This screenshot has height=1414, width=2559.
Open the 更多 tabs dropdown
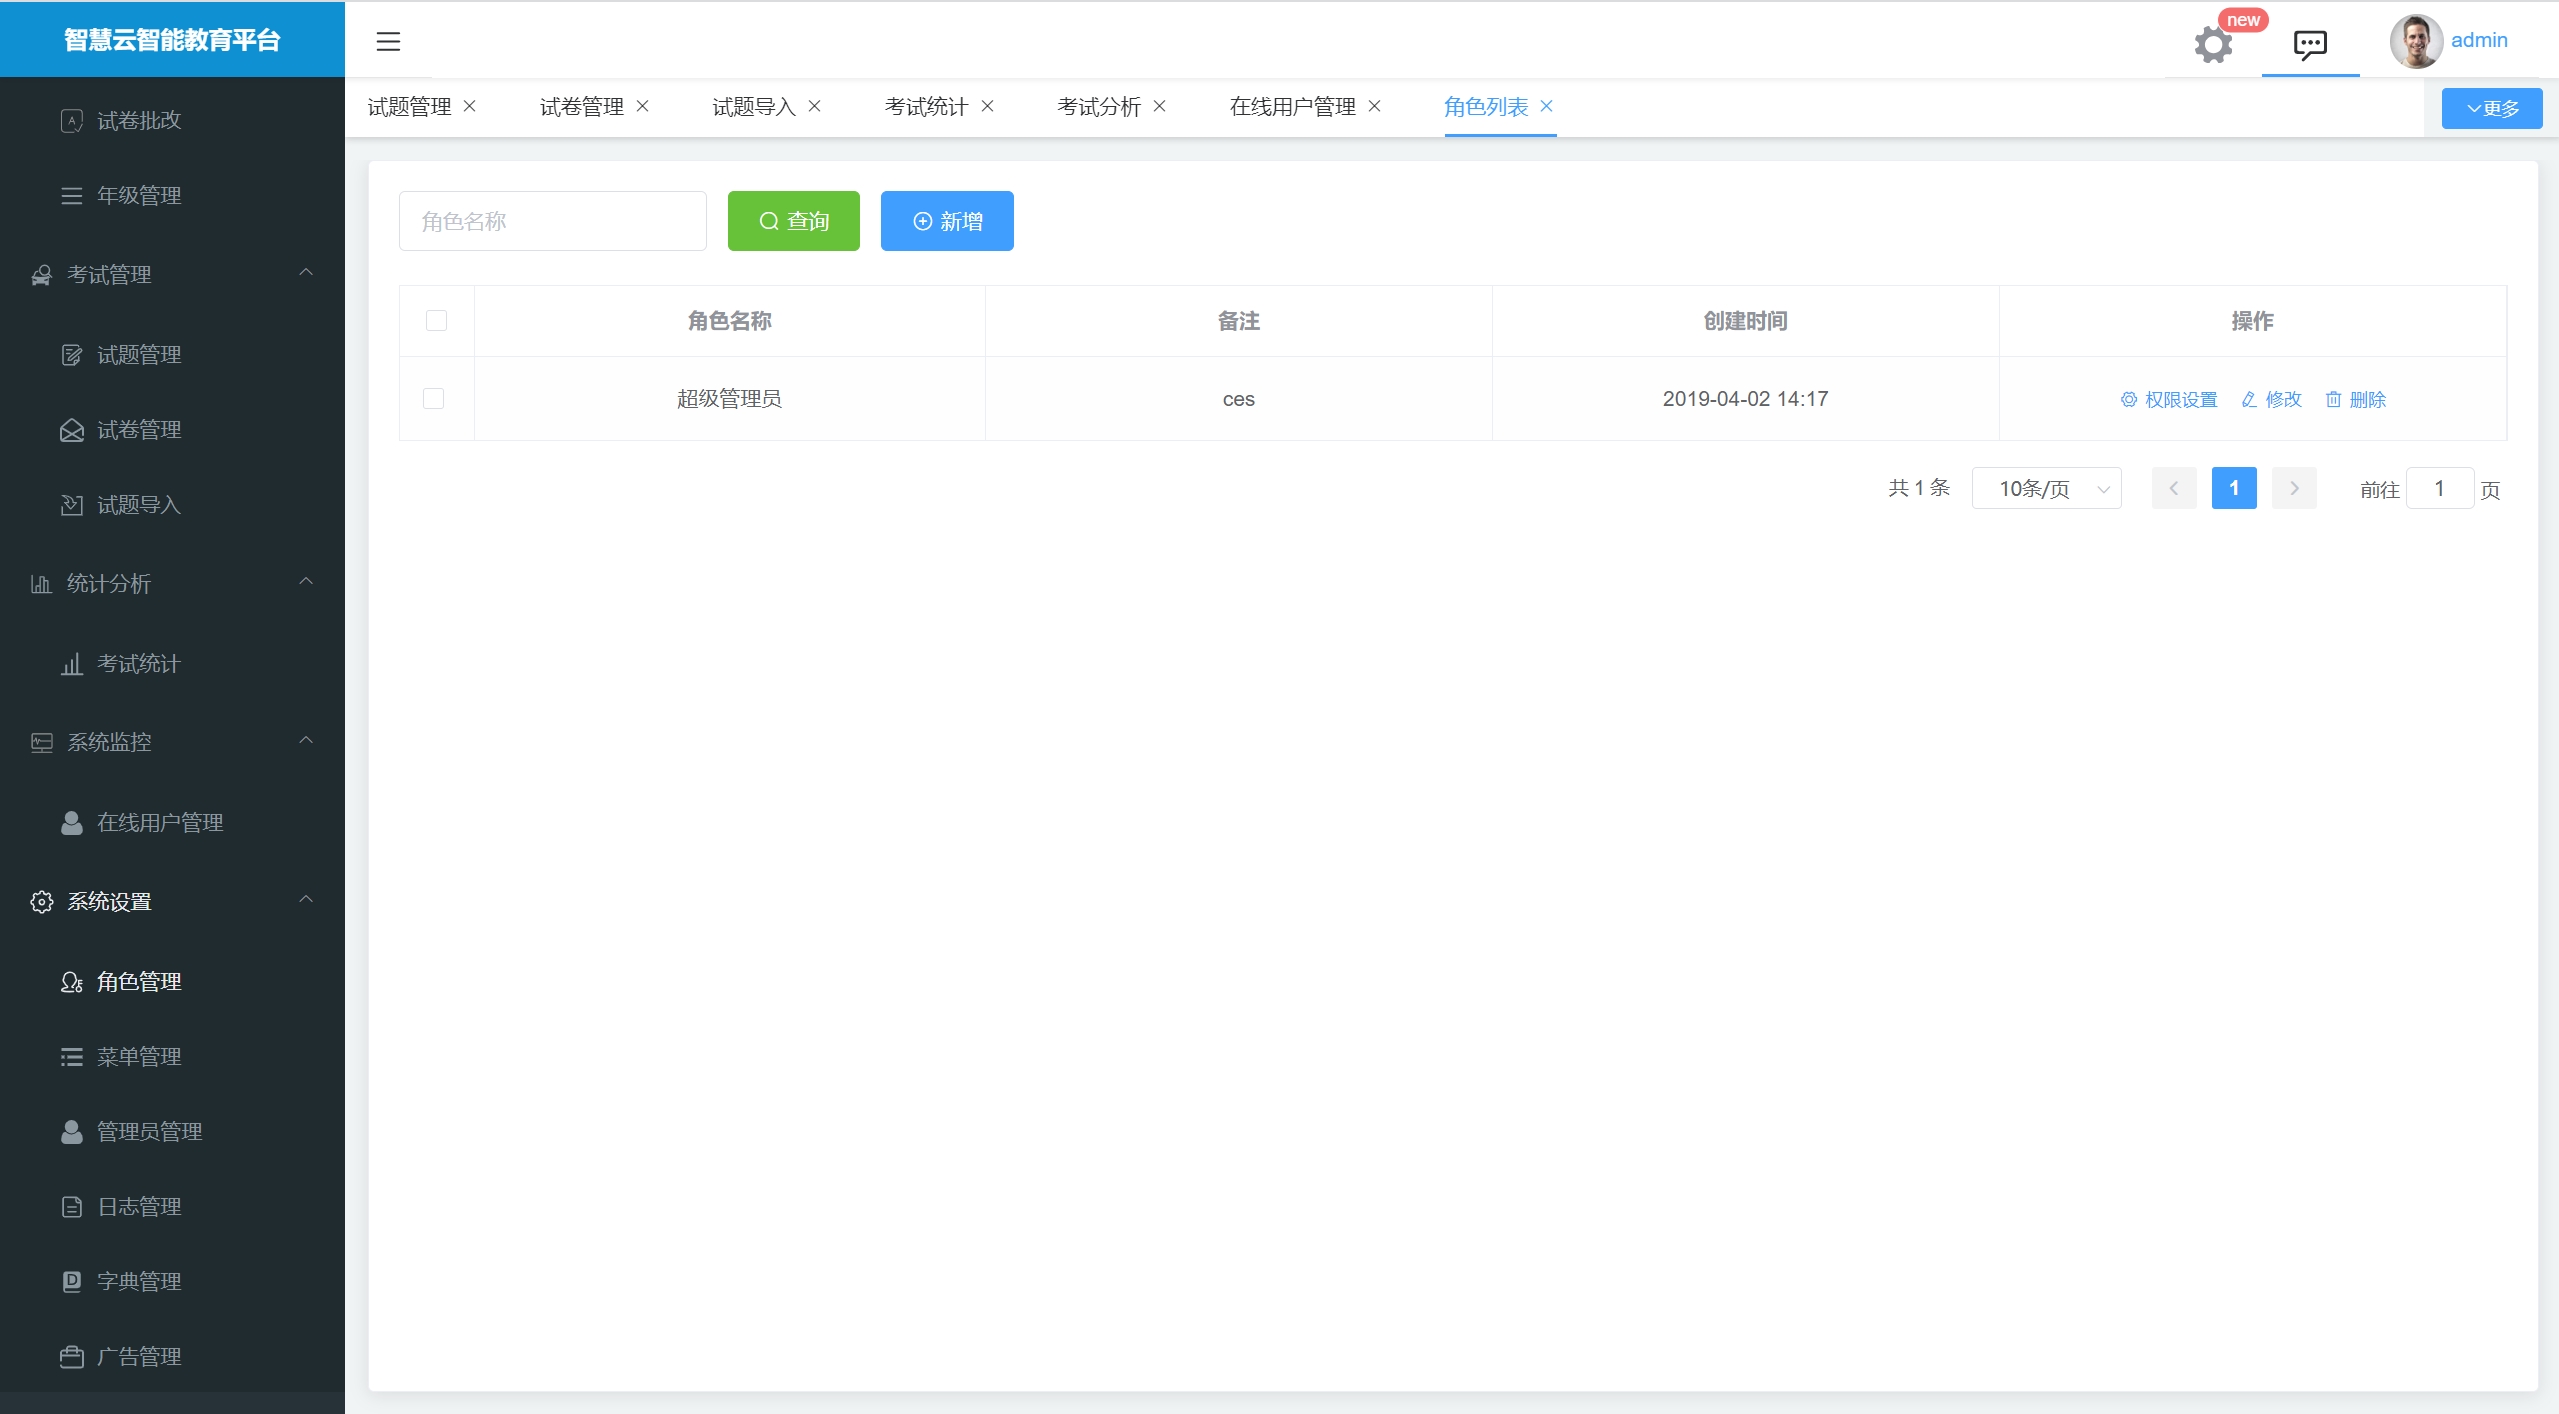tap(2491, 108)
